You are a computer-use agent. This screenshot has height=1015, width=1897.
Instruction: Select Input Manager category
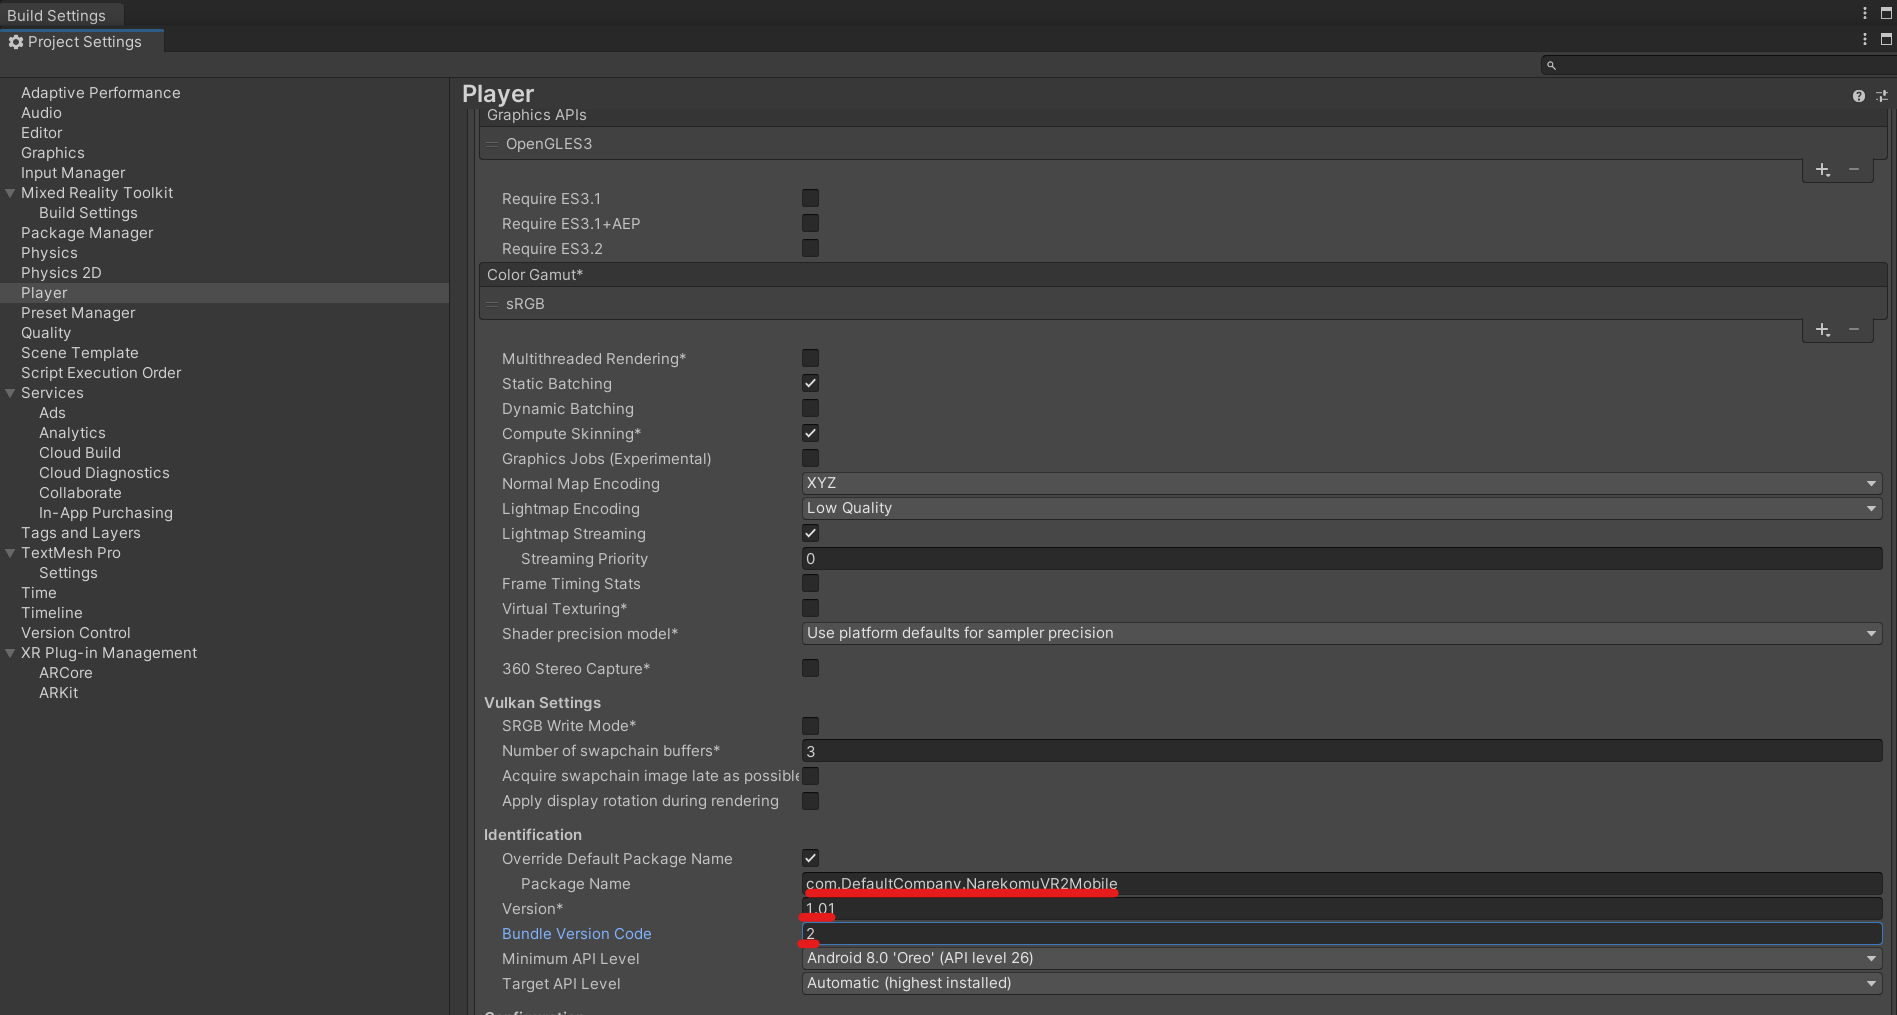tap(73, 173)
